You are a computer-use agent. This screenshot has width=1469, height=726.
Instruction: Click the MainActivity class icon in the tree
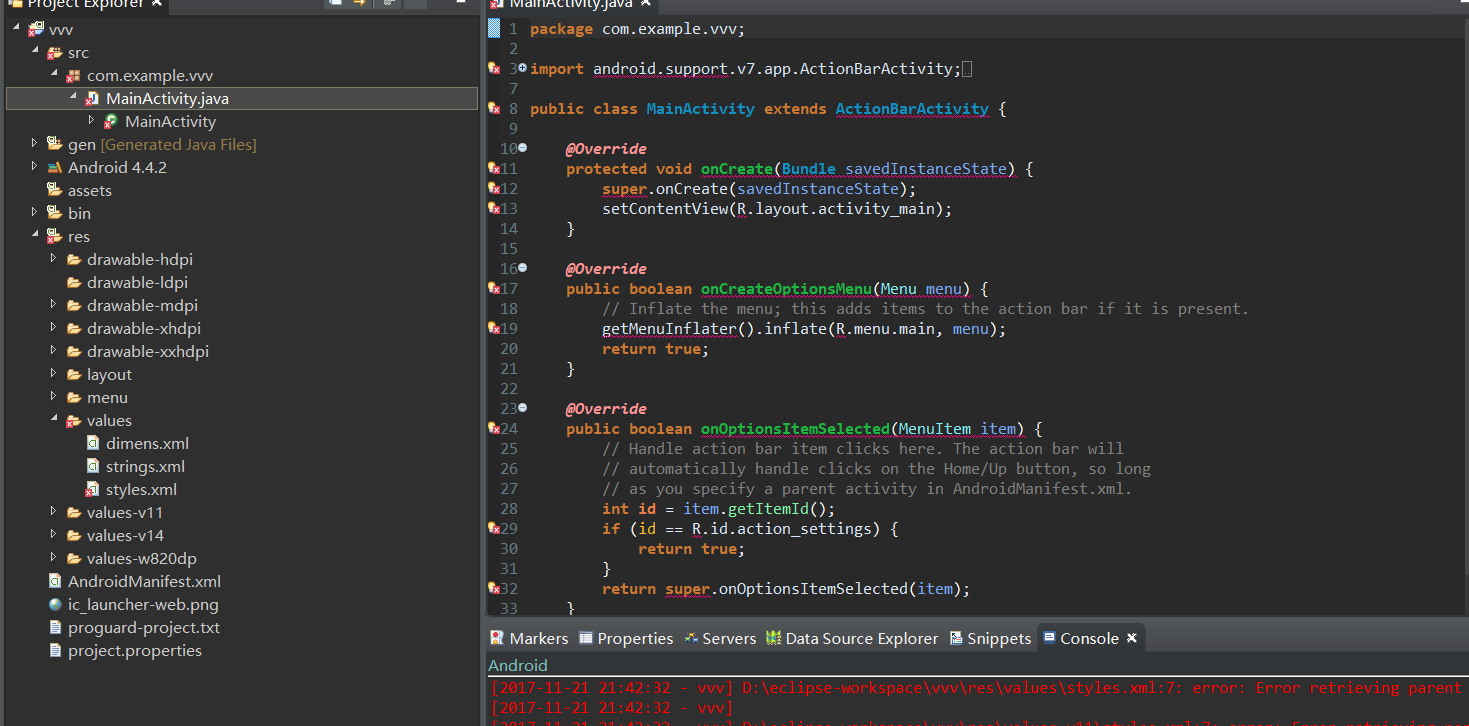tap(112, 122)
